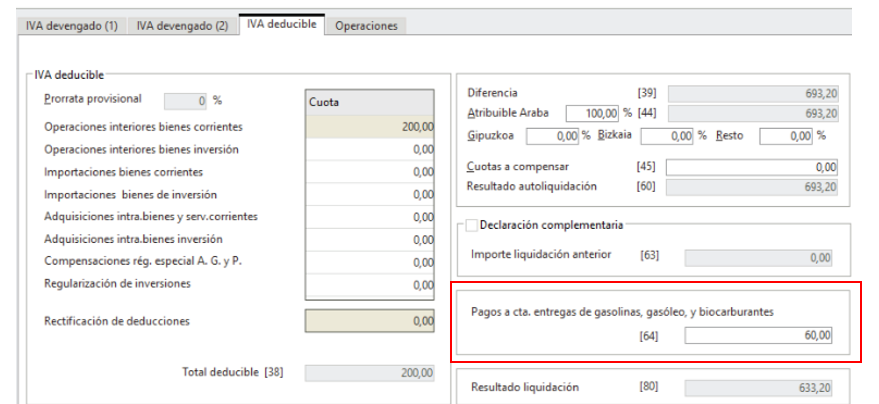Select Importaciones bienes corrientes cuota cell

(369, 172)
